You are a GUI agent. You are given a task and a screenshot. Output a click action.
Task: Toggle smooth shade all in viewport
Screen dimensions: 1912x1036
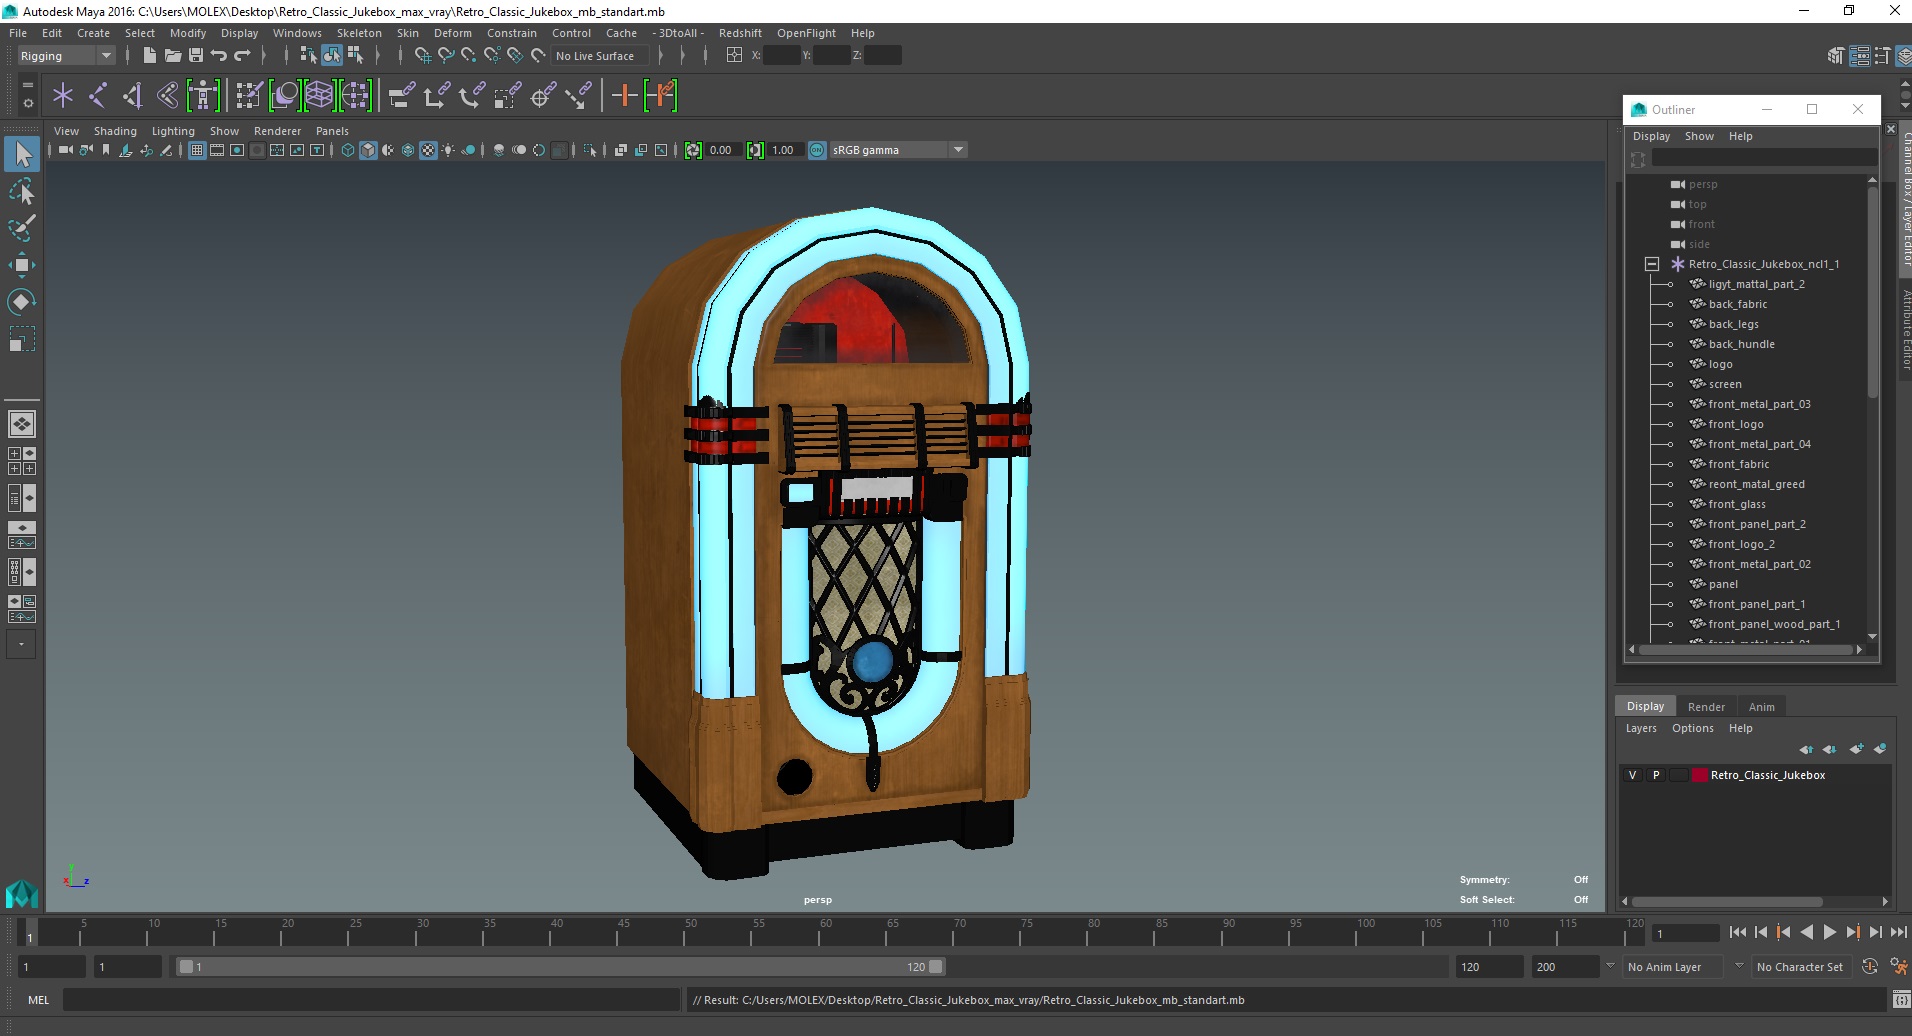pyautogui.click(x=368, y=150)
